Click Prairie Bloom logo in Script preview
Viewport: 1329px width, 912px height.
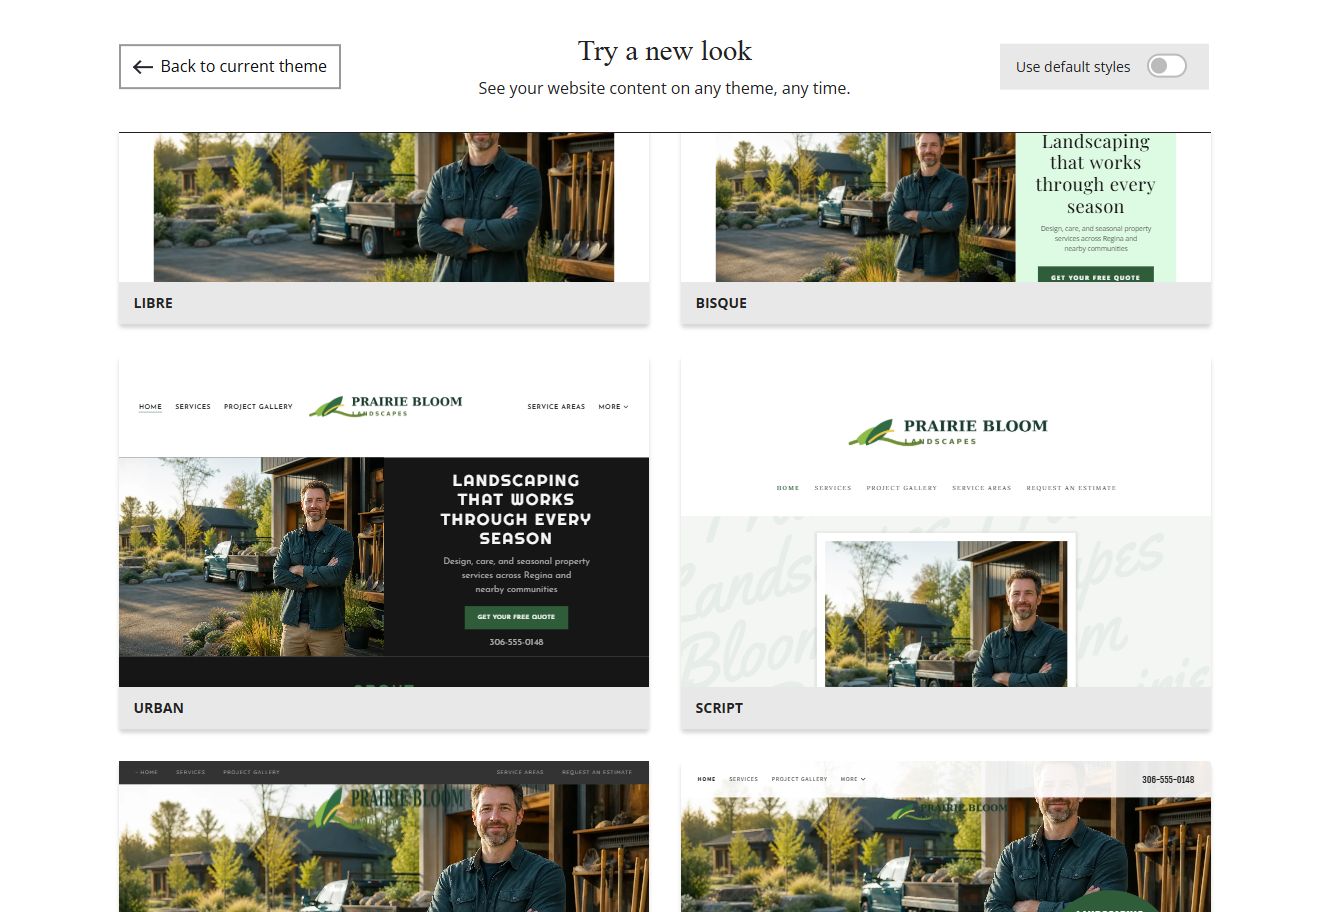[947, 431]
